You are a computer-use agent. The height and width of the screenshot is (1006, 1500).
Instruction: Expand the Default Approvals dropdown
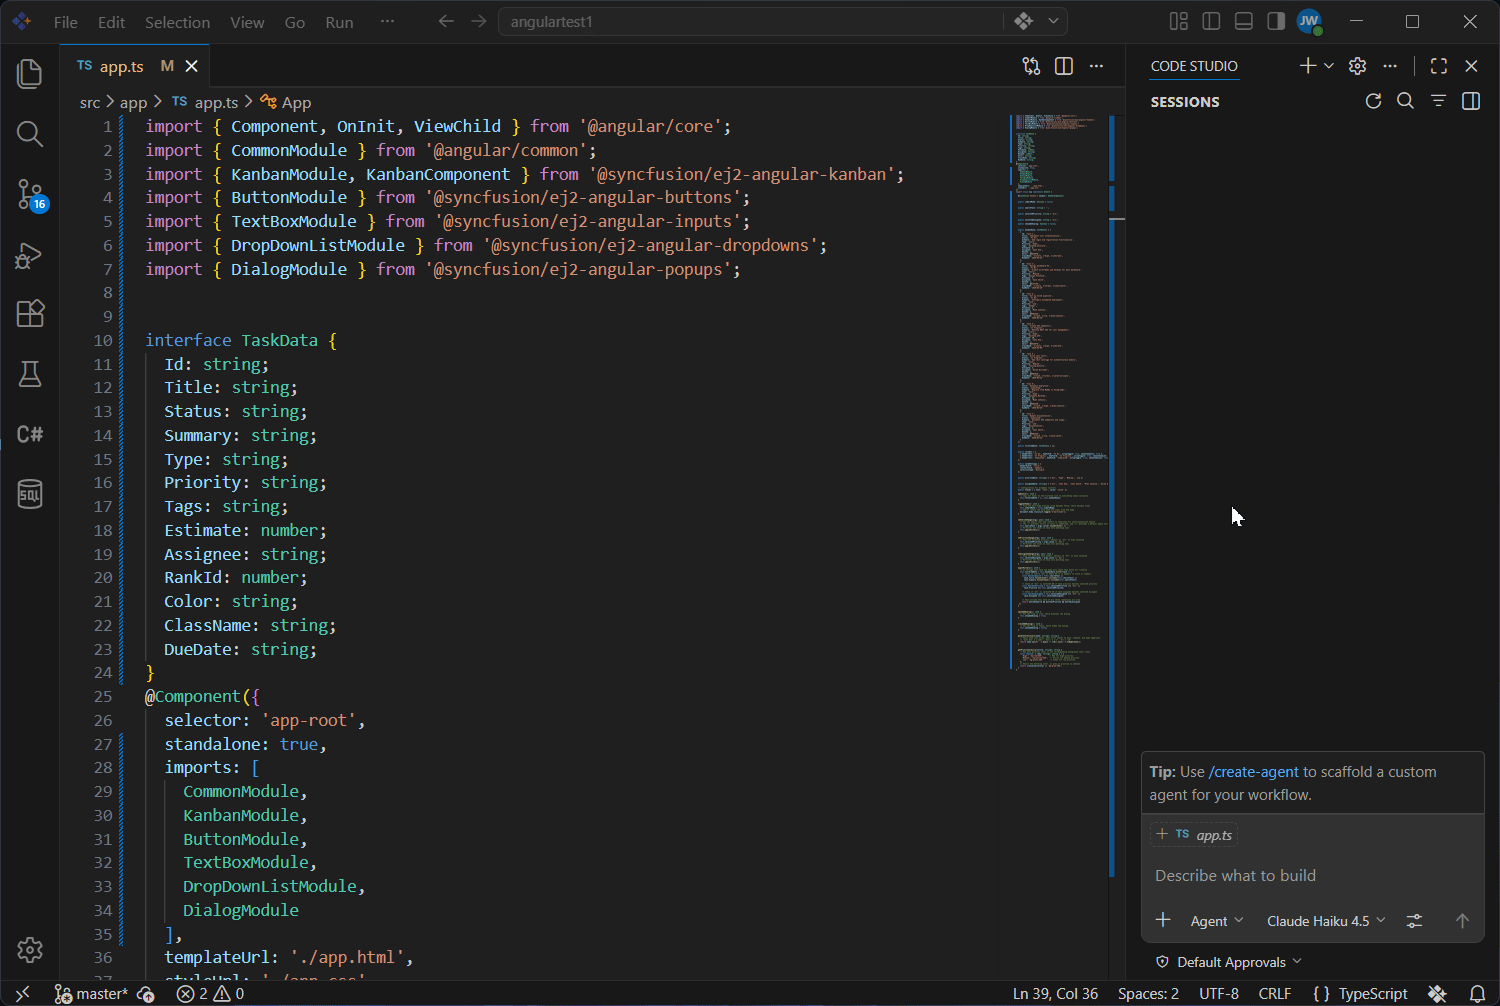coord(1229,962)
